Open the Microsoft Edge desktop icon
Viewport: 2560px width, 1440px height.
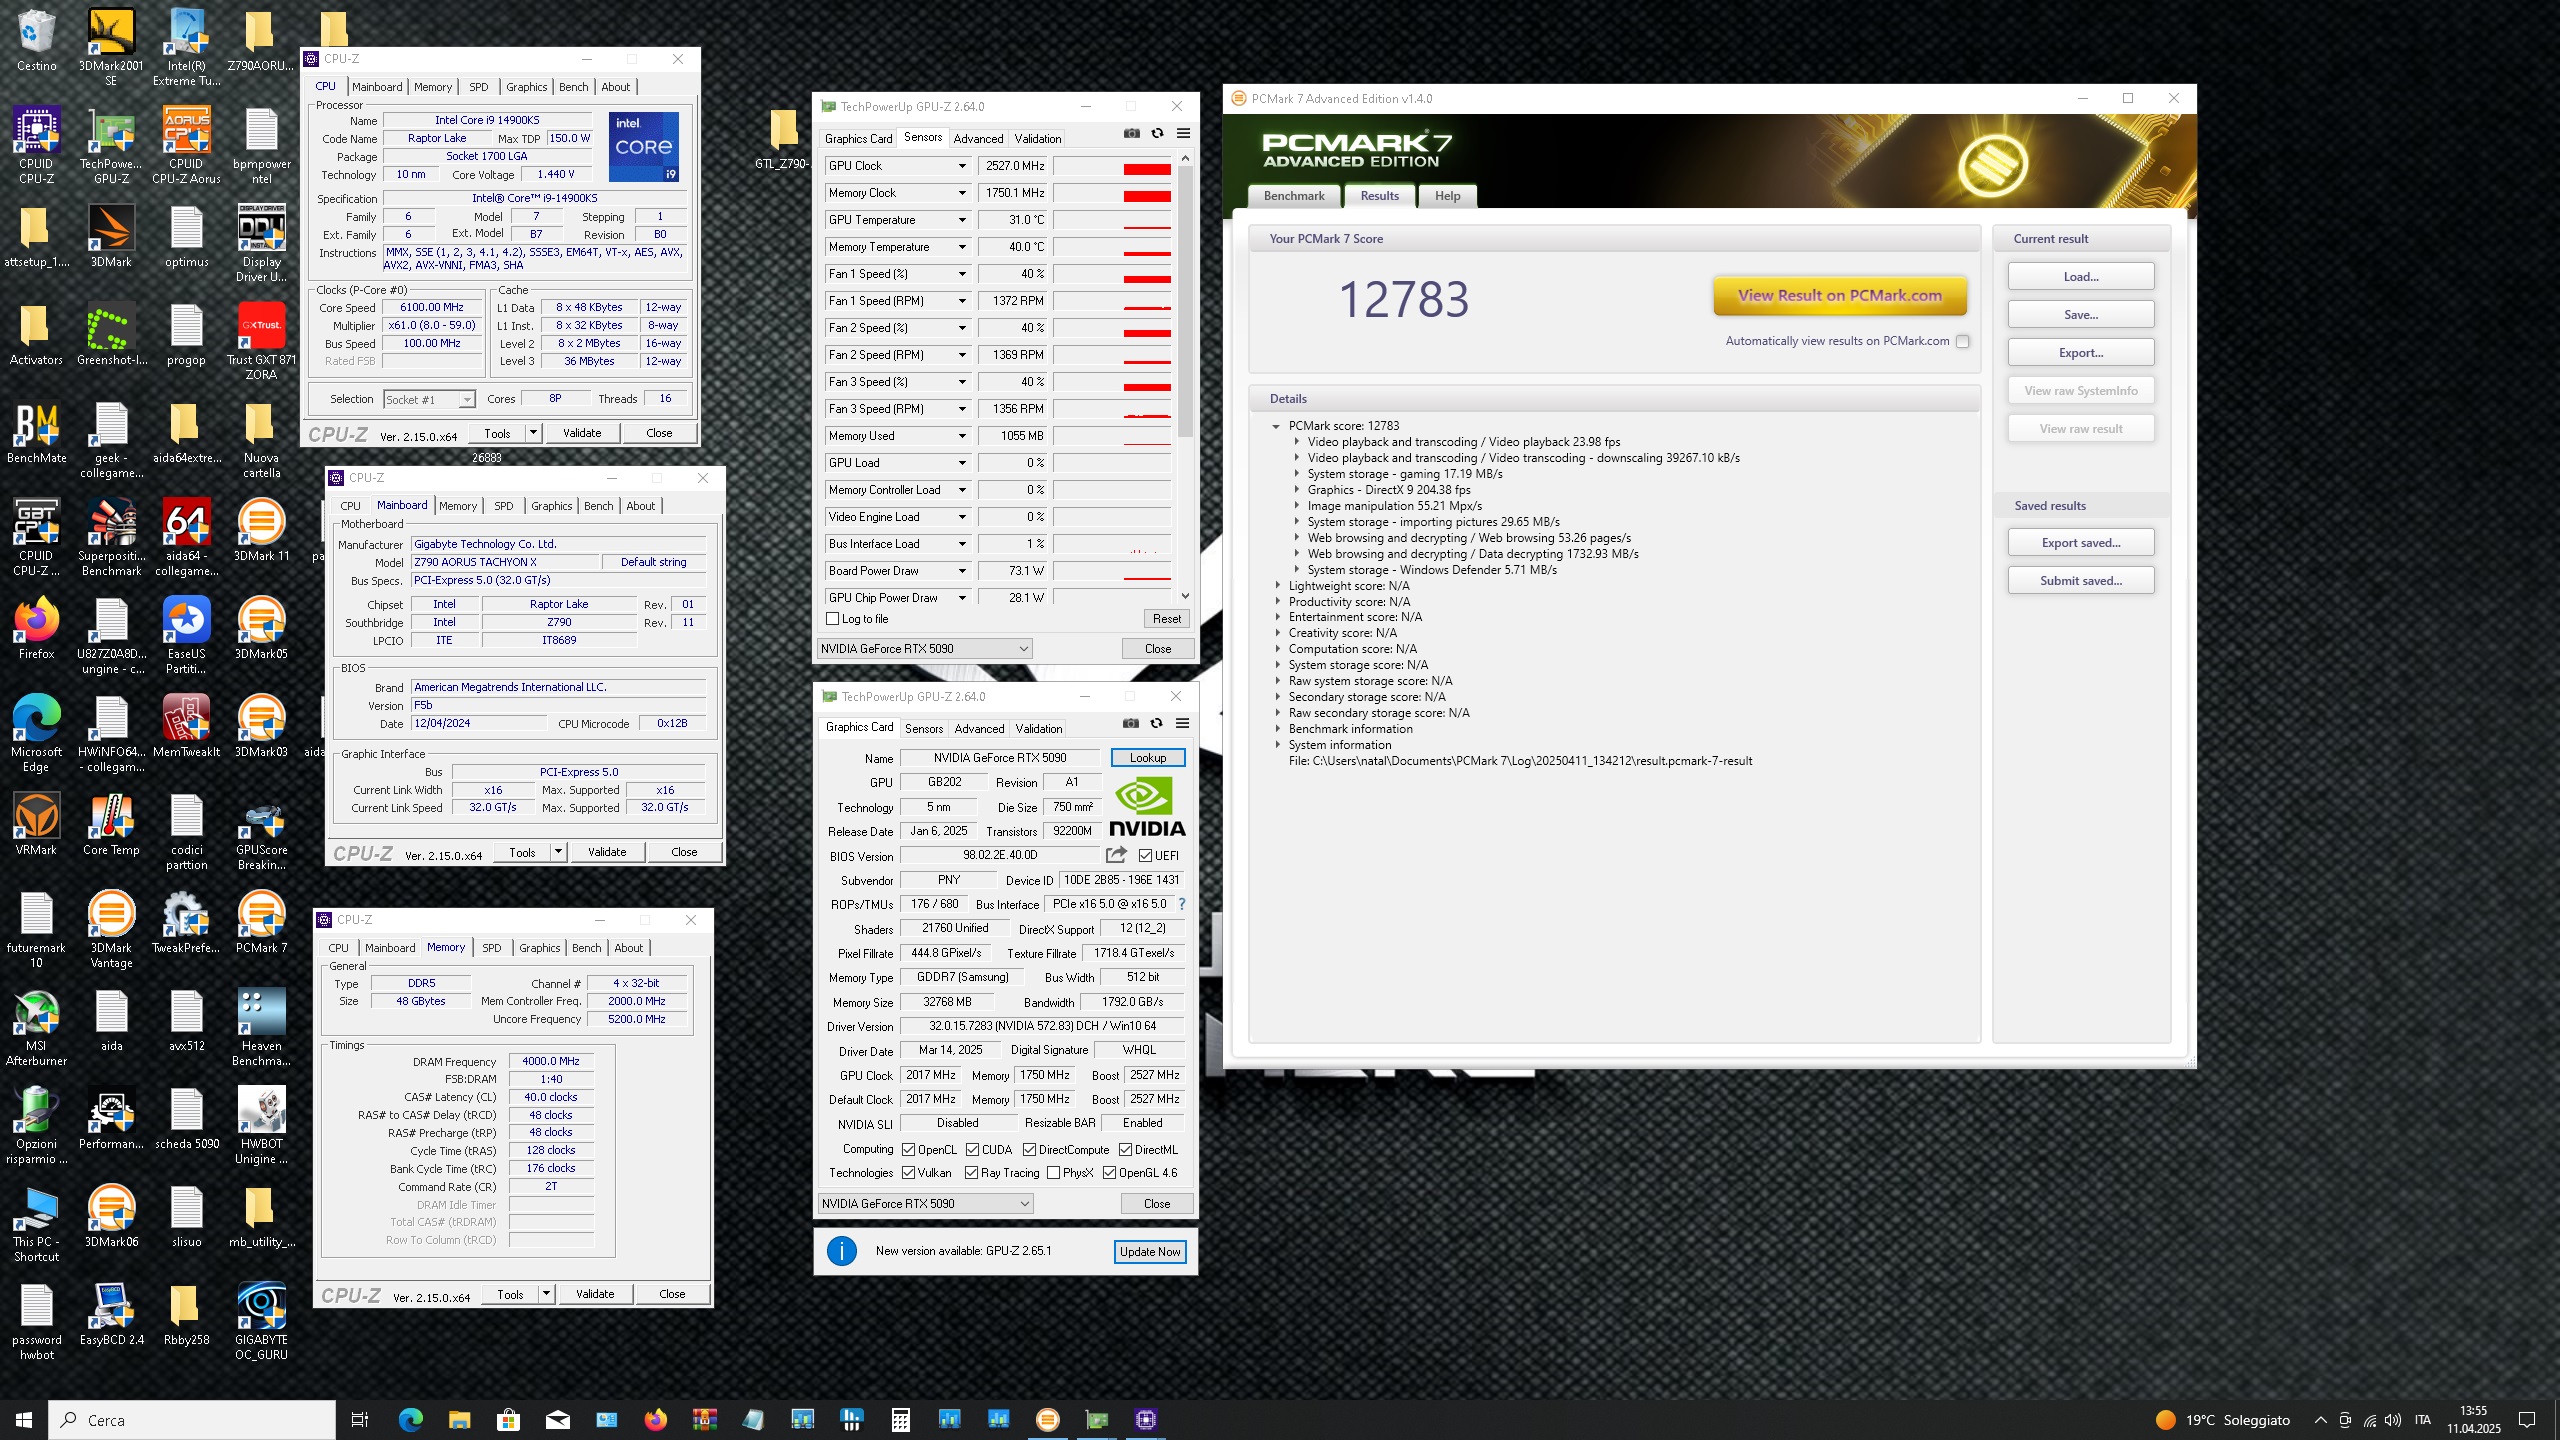[x=36, y=733]
